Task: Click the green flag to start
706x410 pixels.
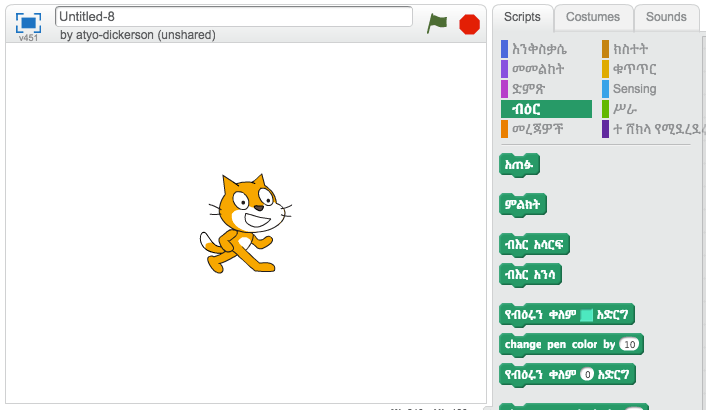Action: 437,23
